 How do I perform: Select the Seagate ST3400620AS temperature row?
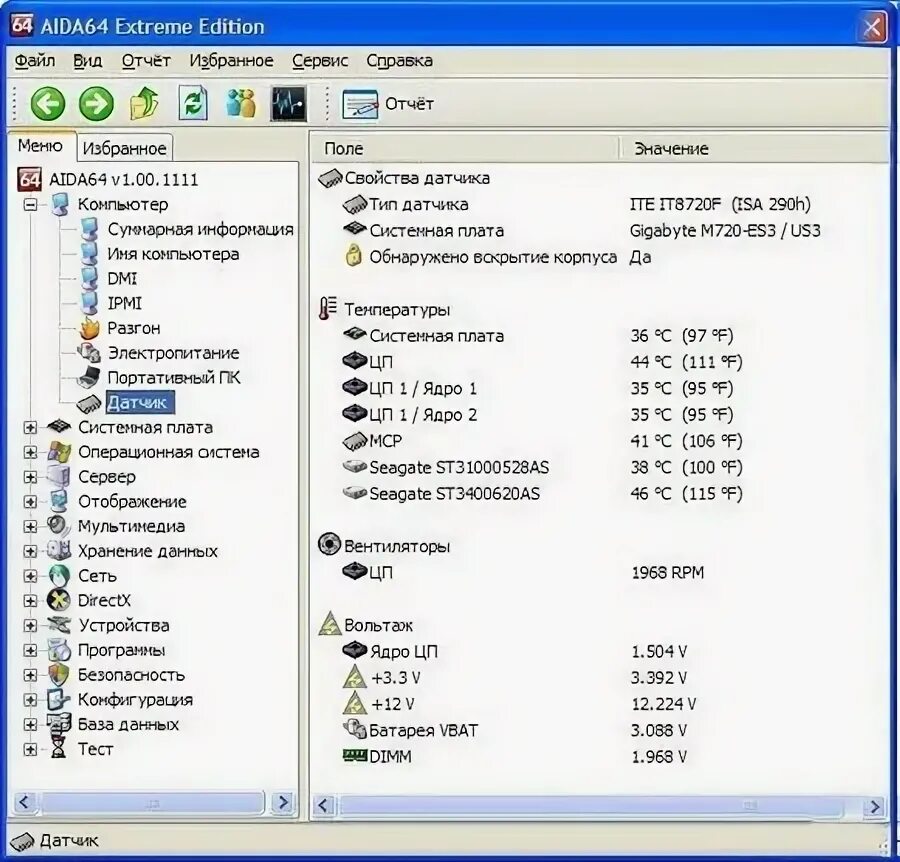tap(542, 494)
